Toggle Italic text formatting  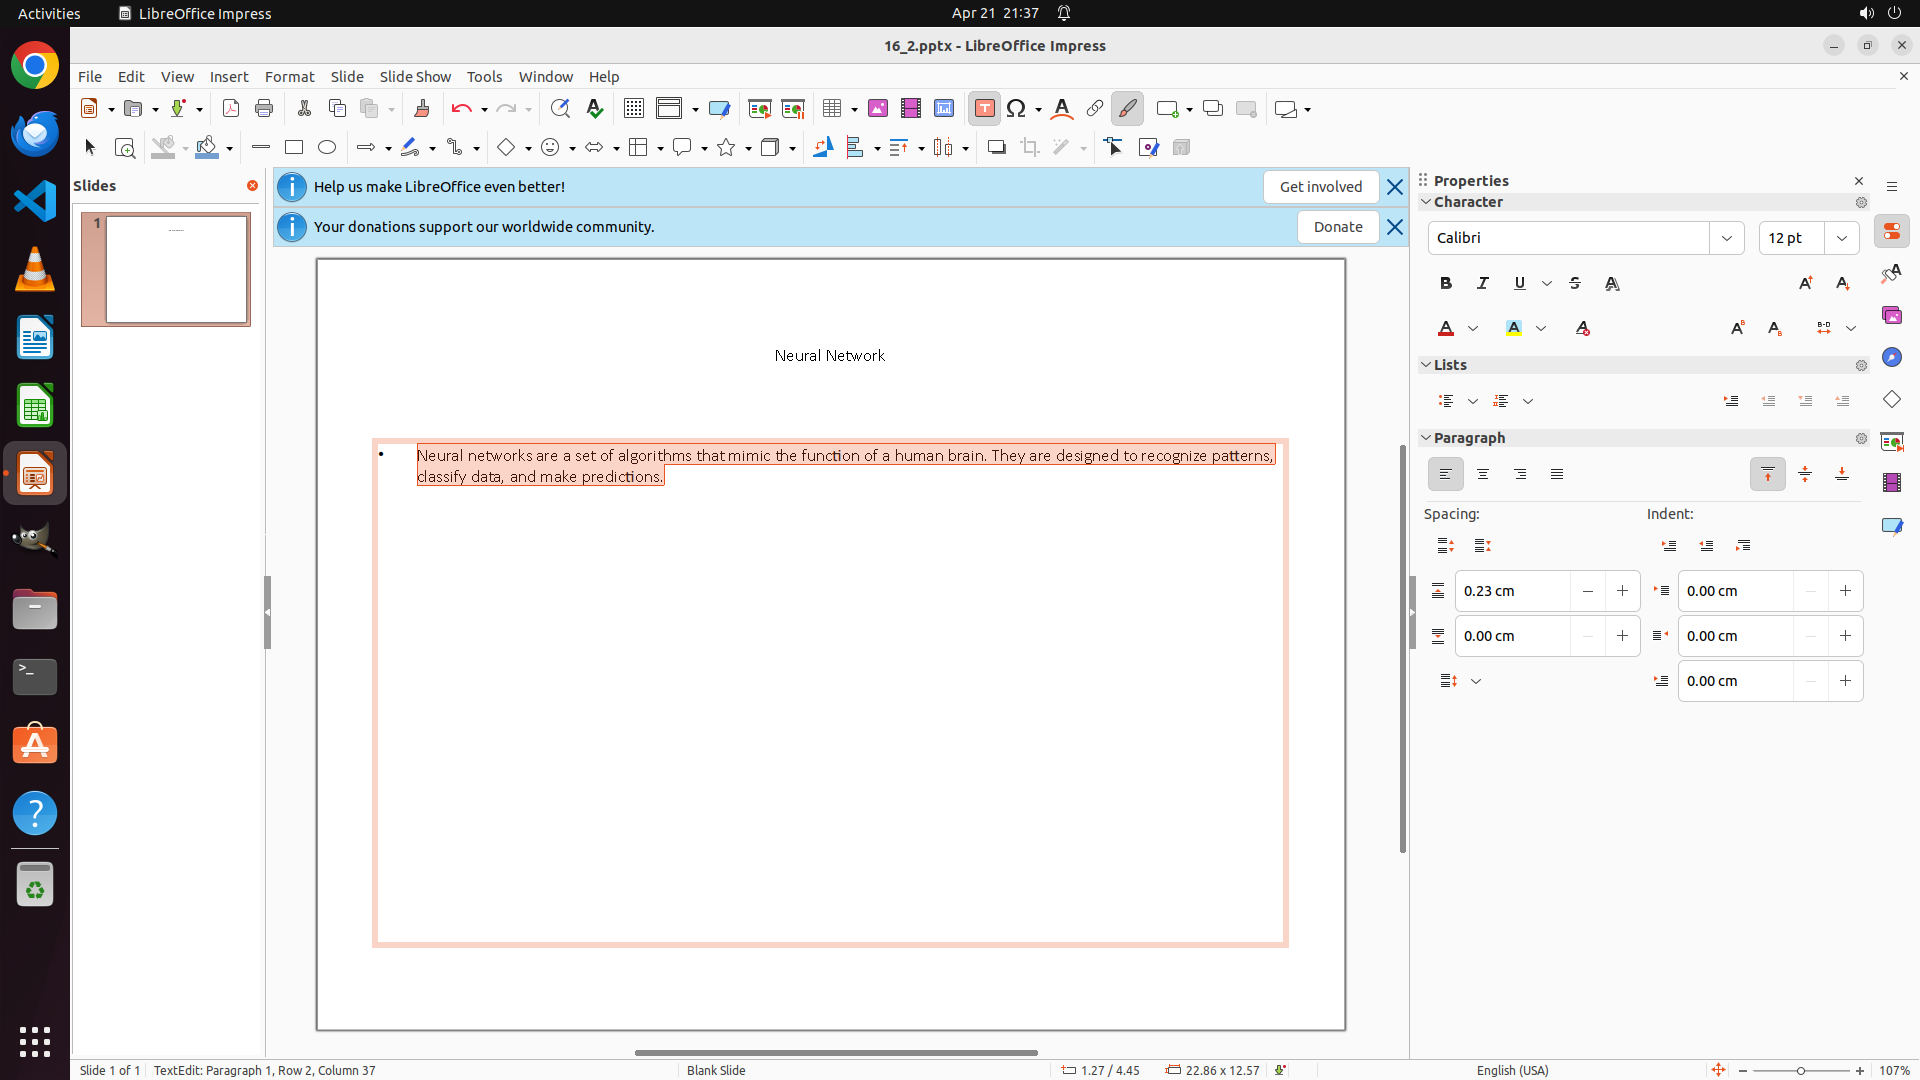click(x=1482, y=284)
